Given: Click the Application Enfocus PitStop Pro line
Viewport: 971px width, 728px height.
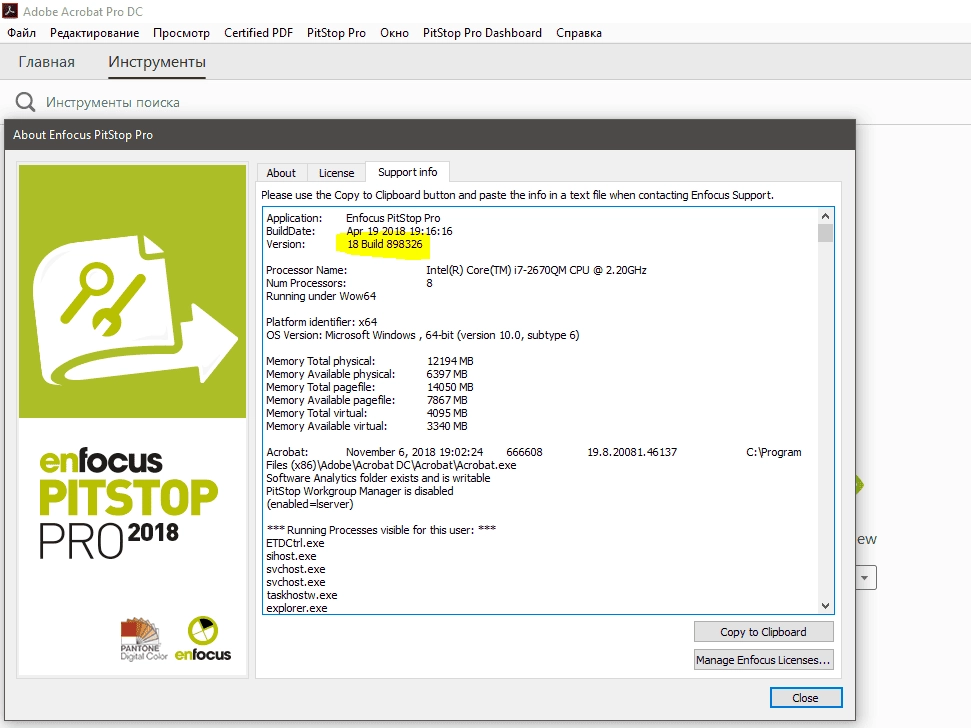Looking at the screenshot, I should coord(353,218).
